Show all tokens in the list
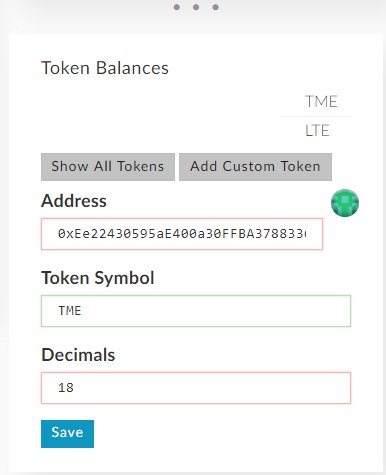The image size is (386, 475). pos(108,167)
